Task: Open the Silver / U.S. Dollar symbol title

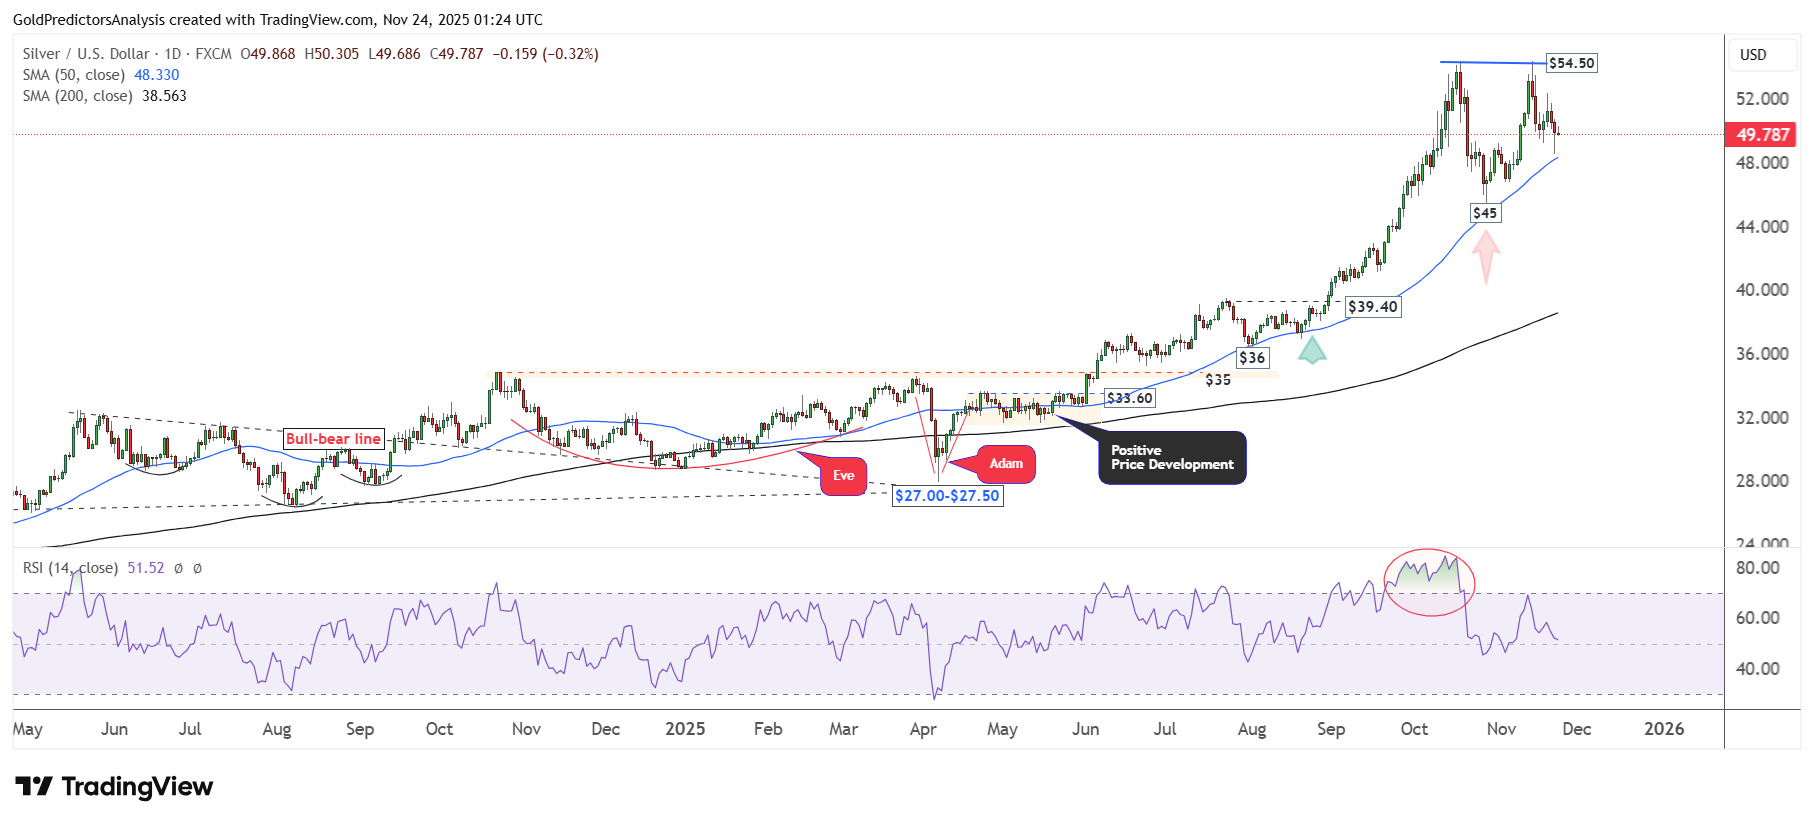Action: 86,54
